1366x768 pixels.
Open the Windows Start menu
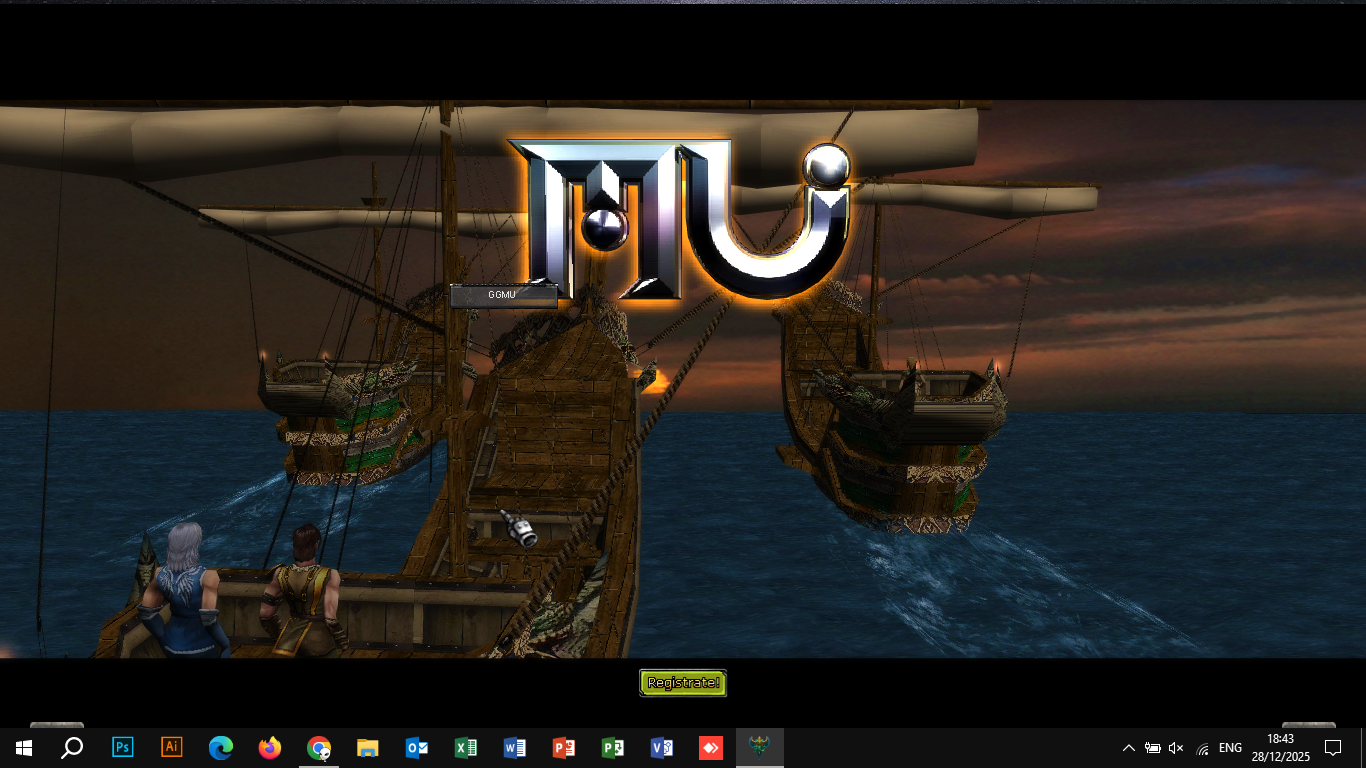pos(23,748)
